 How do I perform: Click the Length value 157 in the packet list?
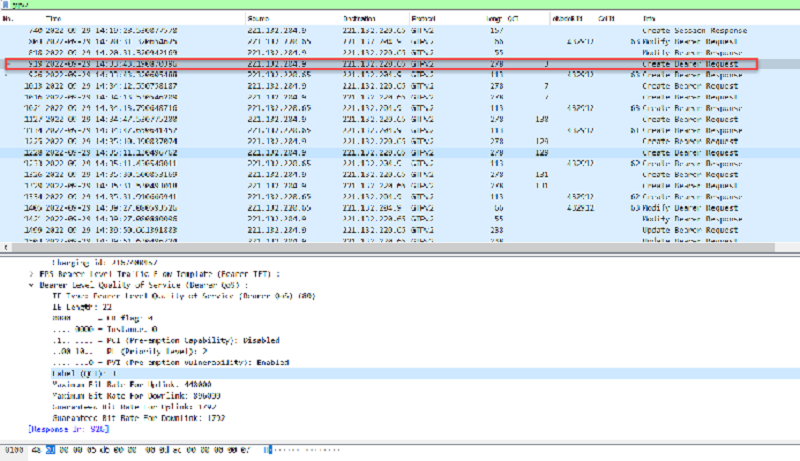[496, 31]
